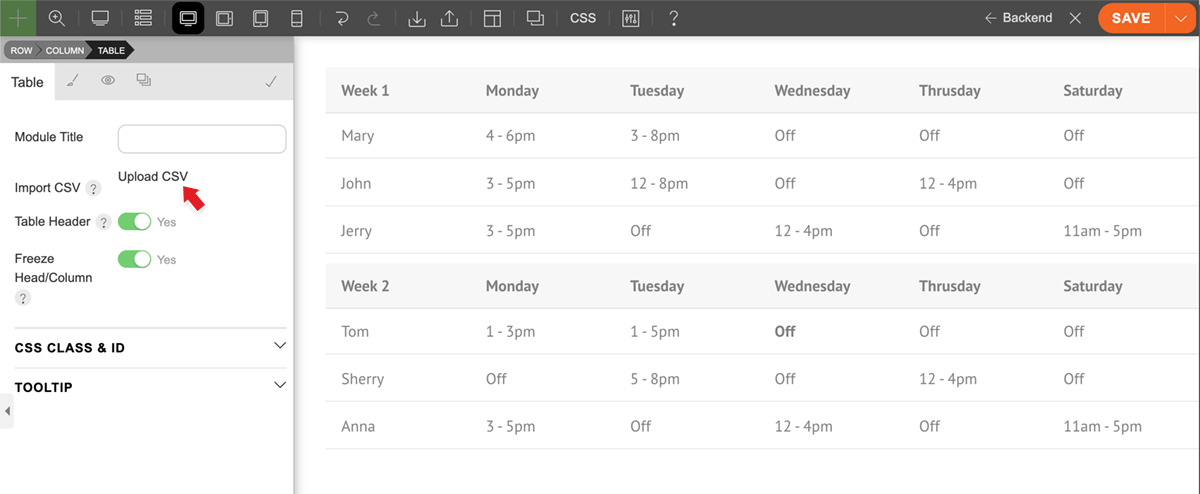The height and width of the screenshot is (494, 1200).
Task: Switch to the Table tab
Action: coord(27,82)
